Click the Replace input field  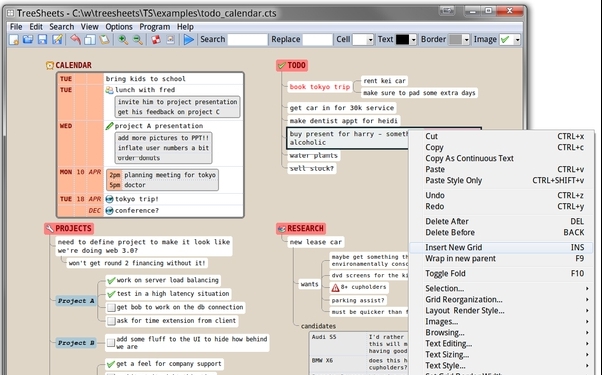pos(317,40)
